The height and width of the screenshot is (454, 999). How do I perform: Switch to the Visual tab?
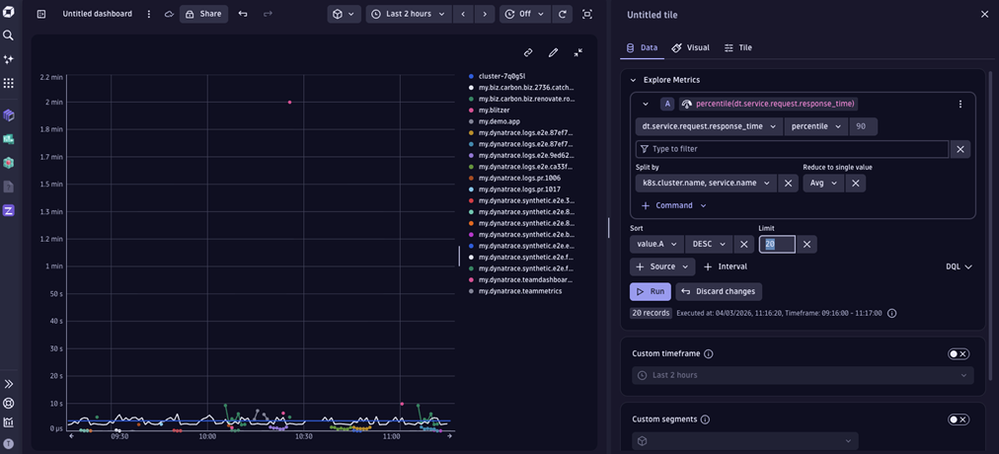click(x=691, y=48)
